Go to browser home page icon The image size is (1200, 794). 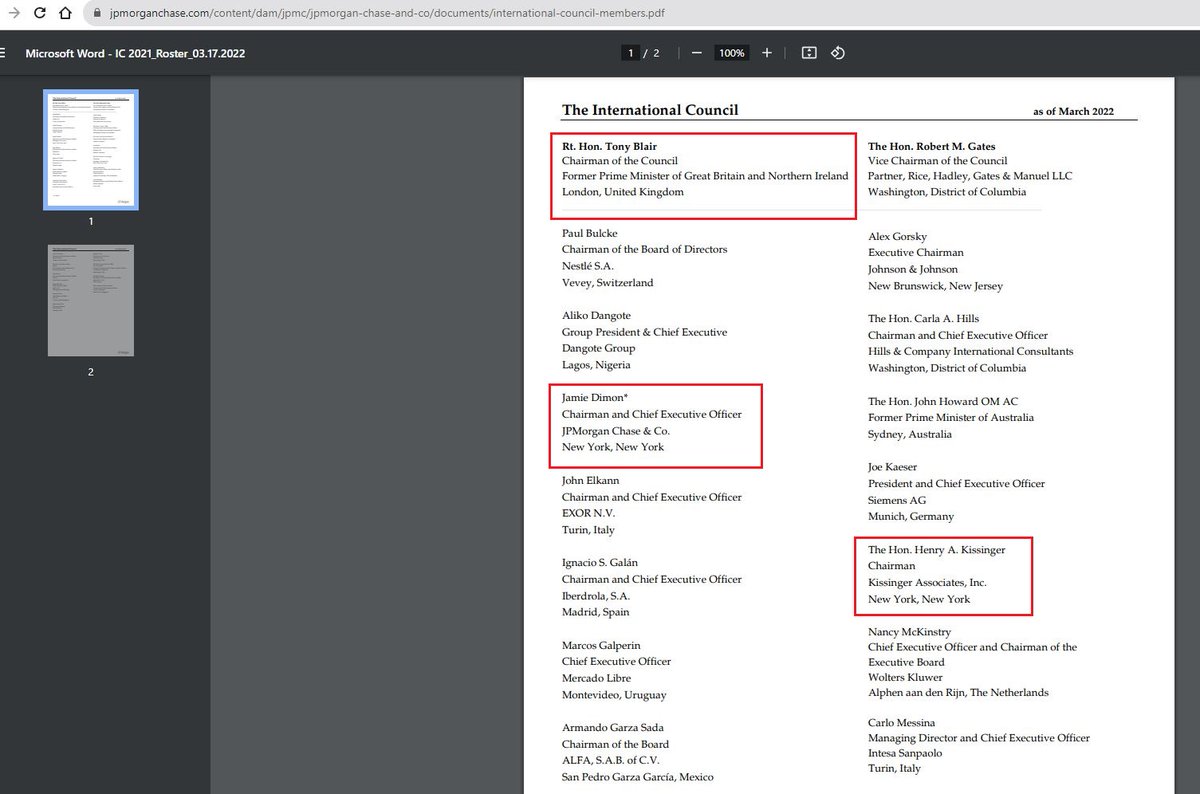[65, 14]
